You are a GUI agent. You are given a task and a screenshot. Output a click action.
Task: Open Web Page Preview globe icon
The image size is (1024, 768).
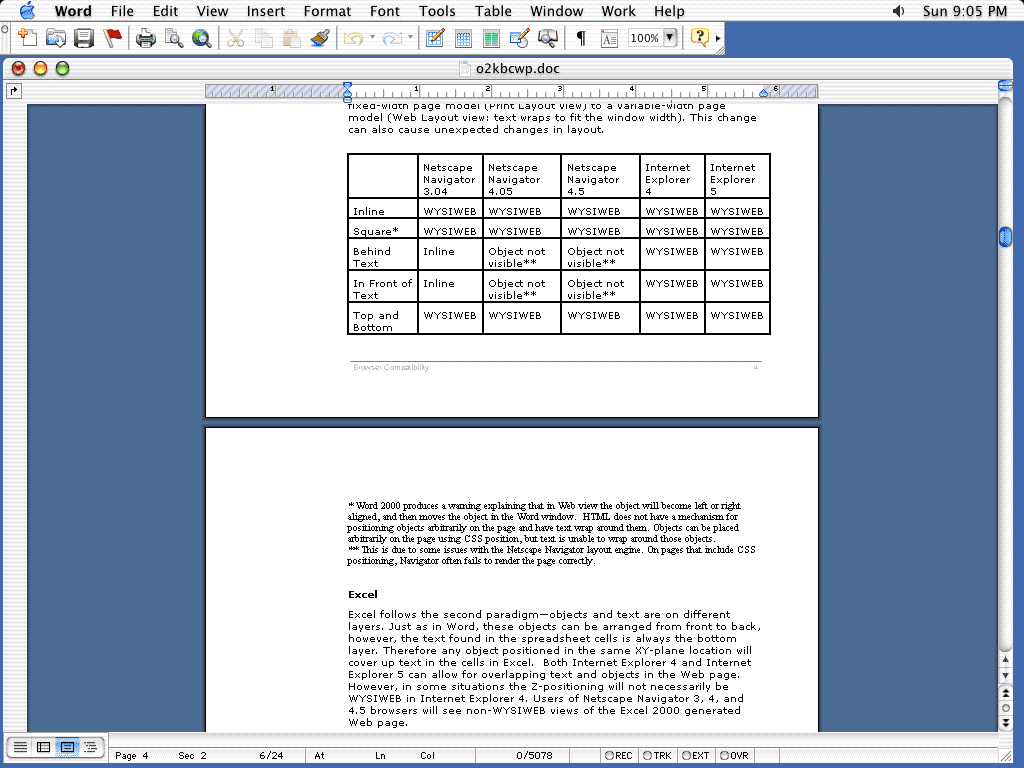tap(201, 38)
